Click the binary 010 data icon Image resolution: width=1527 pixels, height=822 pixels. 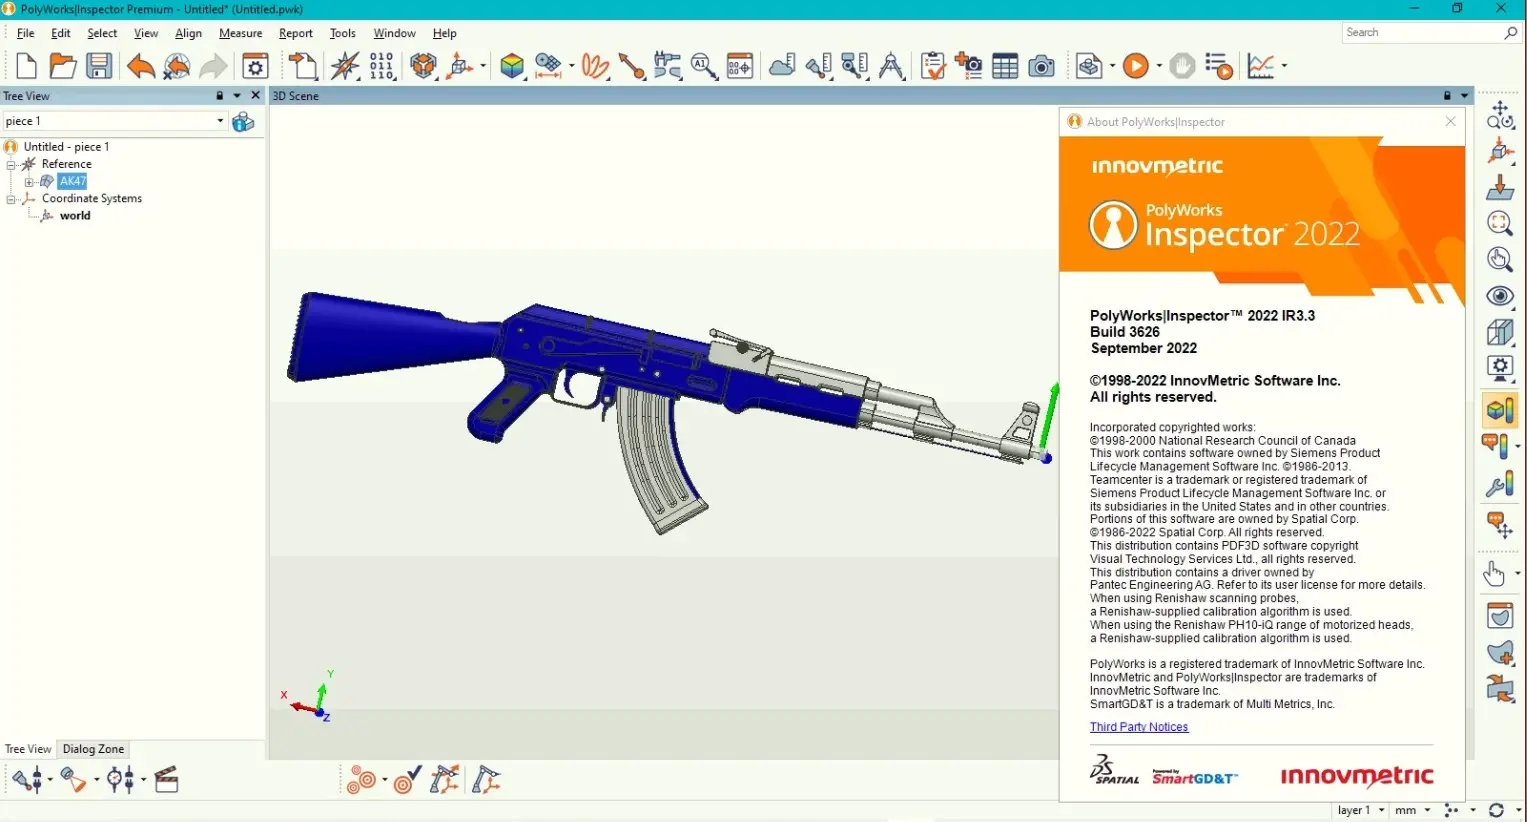pyautogui.click(x=382, y=67)
